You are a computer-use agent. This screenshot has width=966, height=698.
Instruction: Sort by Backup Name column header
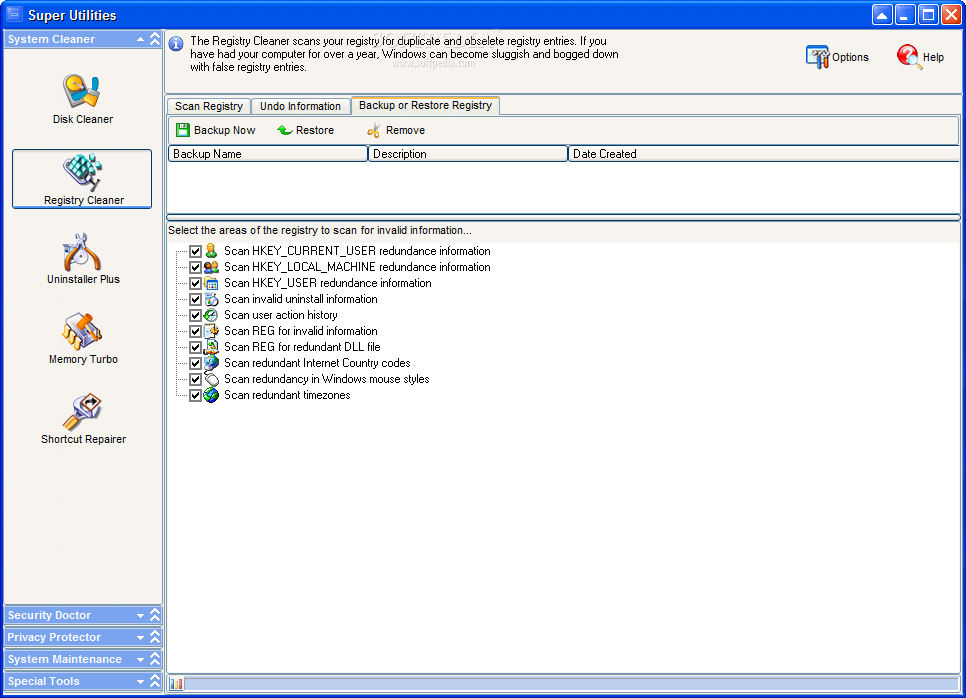pos(268,154)
